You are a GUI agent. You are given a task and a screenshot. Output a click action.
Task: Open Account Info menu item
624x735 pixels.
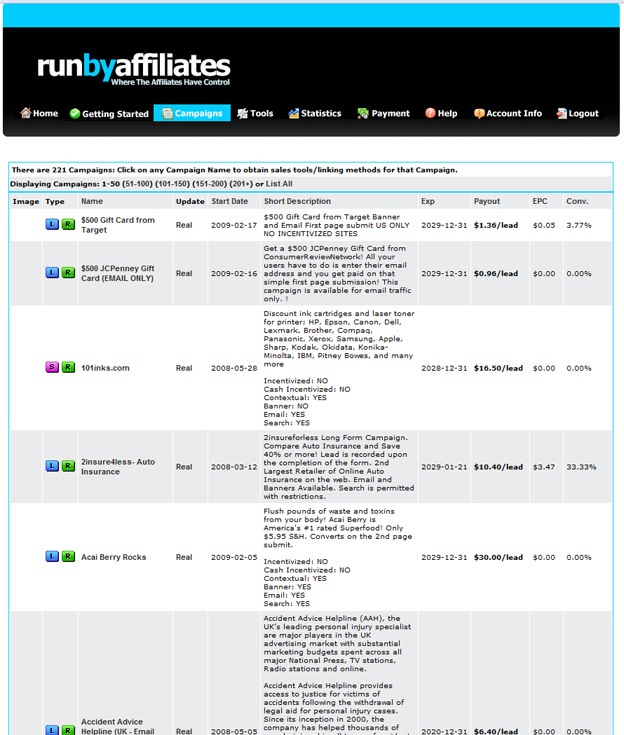coord(508,113)
